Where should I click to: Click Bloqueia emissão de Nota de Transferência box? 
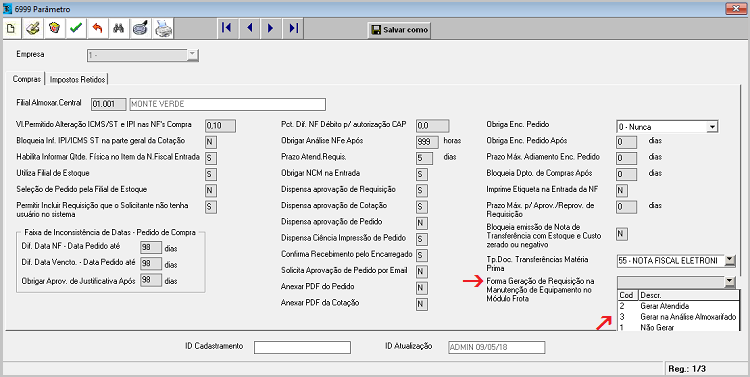point(622,234)
